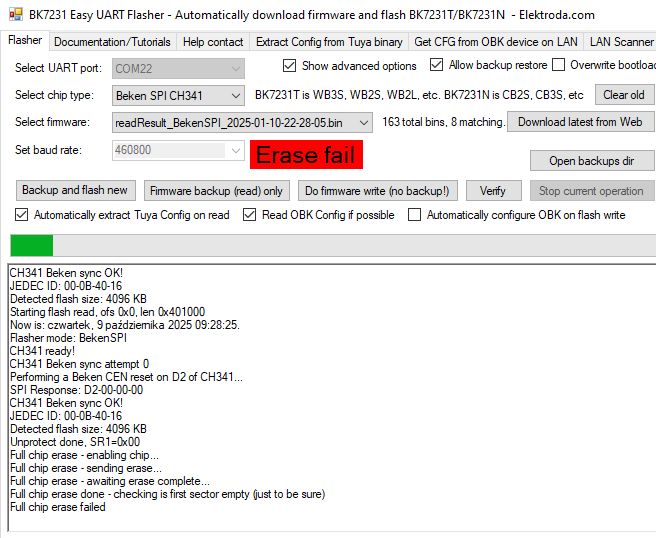Click Firmware backup (read) only button

coord(216,191)
